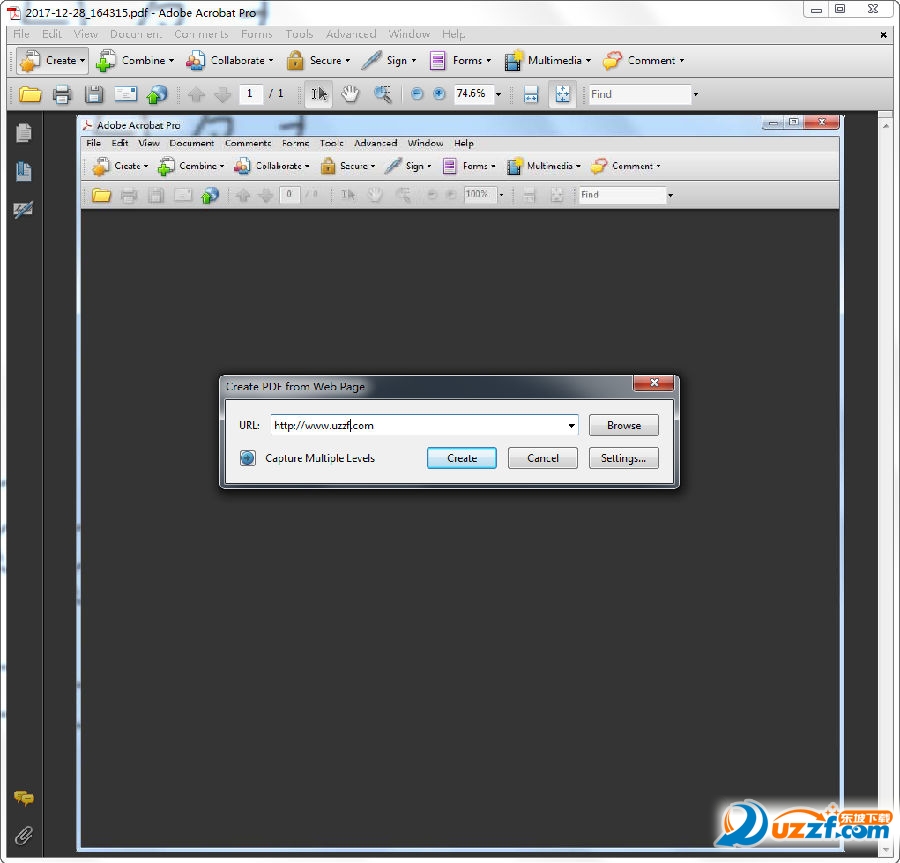The image size is (900, 863).
Task: Open the Bookmarks panel in left sidebar
Action: coord(24,171)
